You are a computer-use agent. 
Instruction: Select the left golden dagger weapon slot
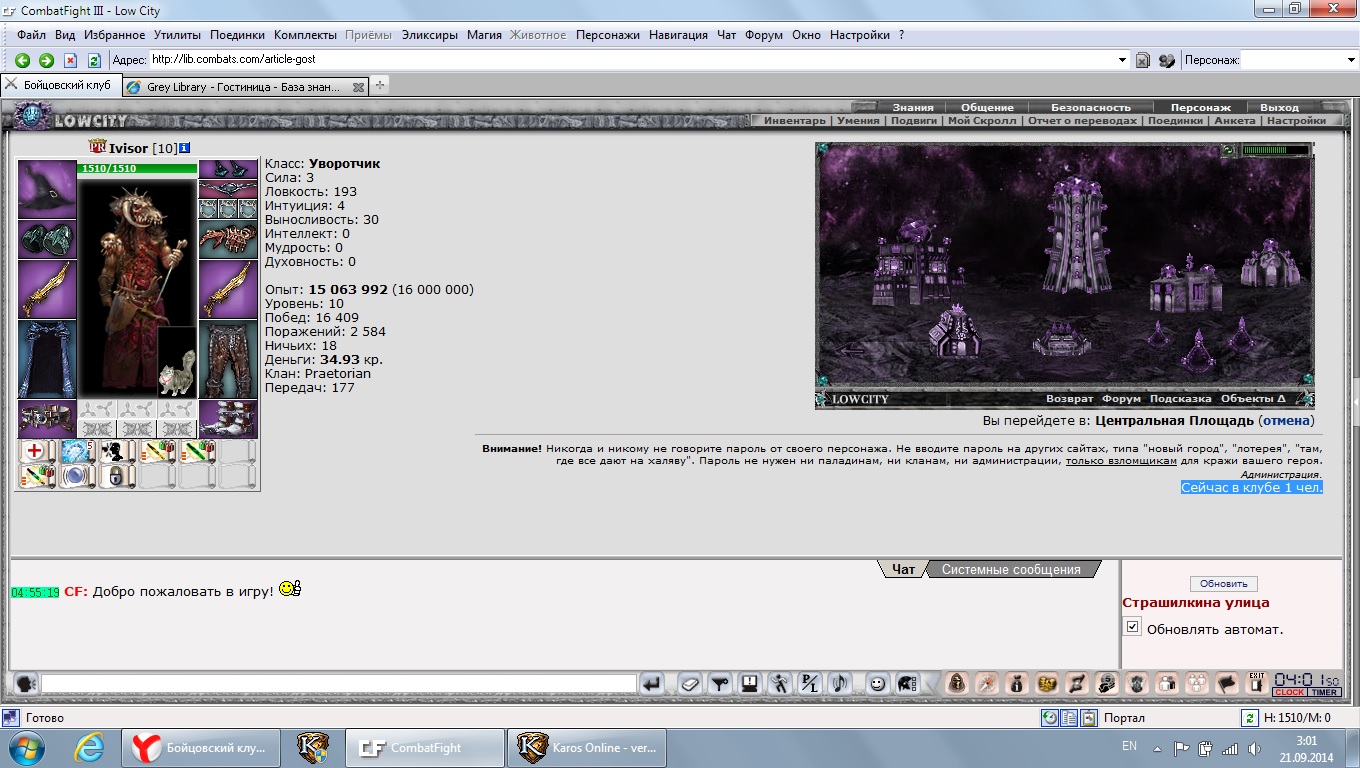(x=47, y=290)
